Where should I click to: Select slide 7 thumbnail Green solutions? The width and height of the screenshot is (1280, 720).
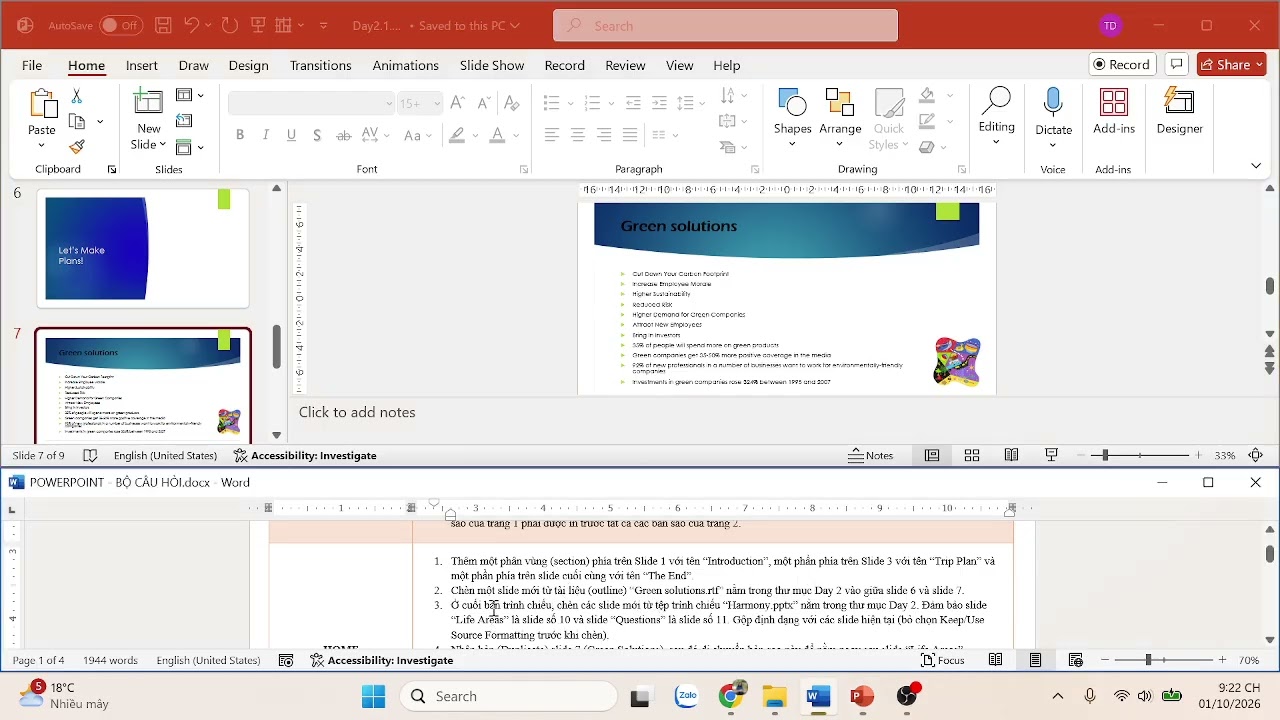(x=143, y=387)
